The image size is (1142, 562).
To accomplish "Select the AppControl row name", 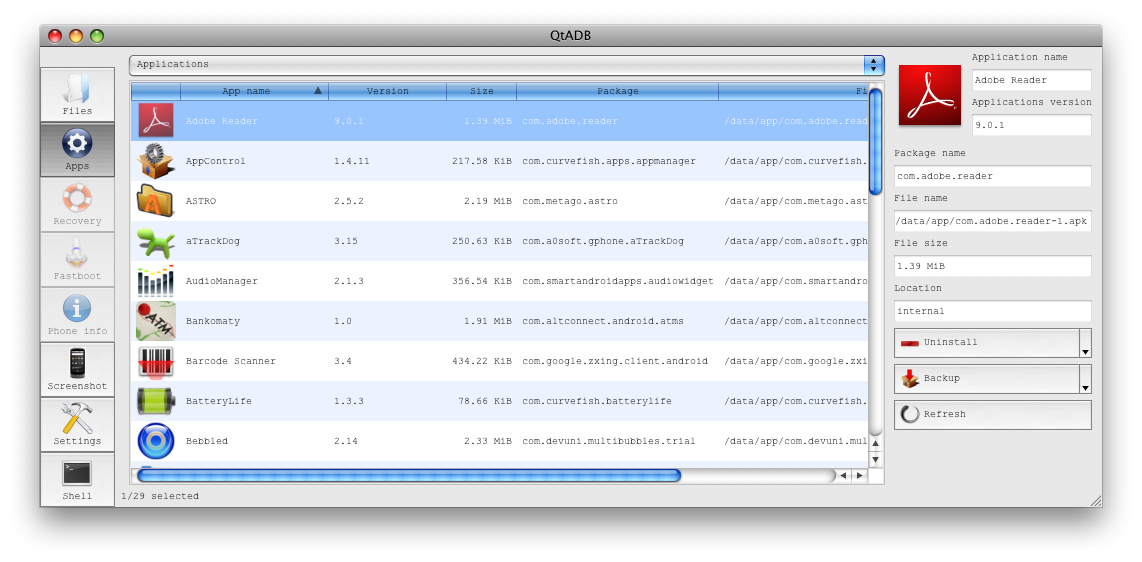I will click(x=216, y=161).
